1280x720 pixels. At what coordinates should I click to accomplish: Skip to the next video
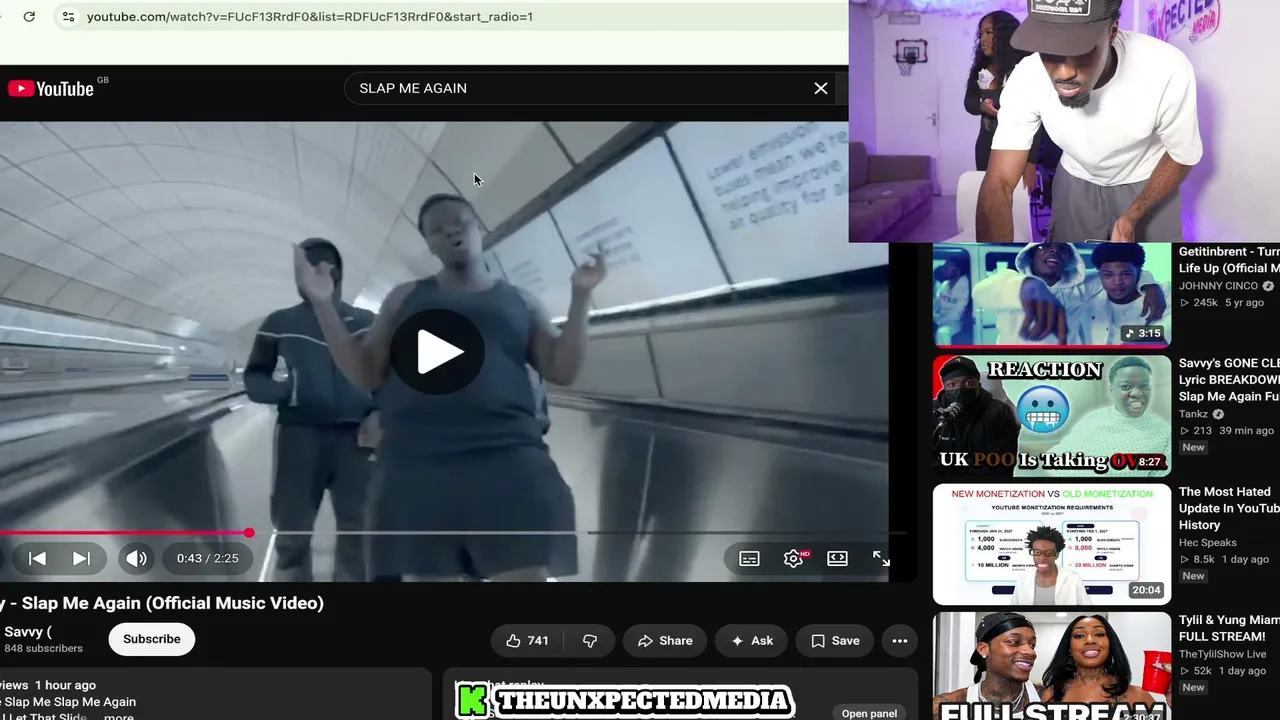82,558
